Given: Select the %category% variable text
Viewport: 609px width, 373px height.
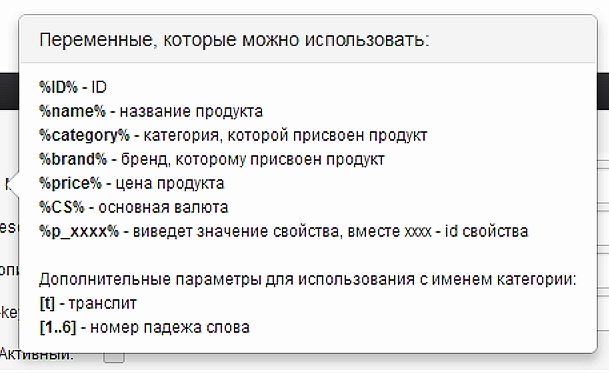Looking at the screenshot, I should (x=84, y=136).
